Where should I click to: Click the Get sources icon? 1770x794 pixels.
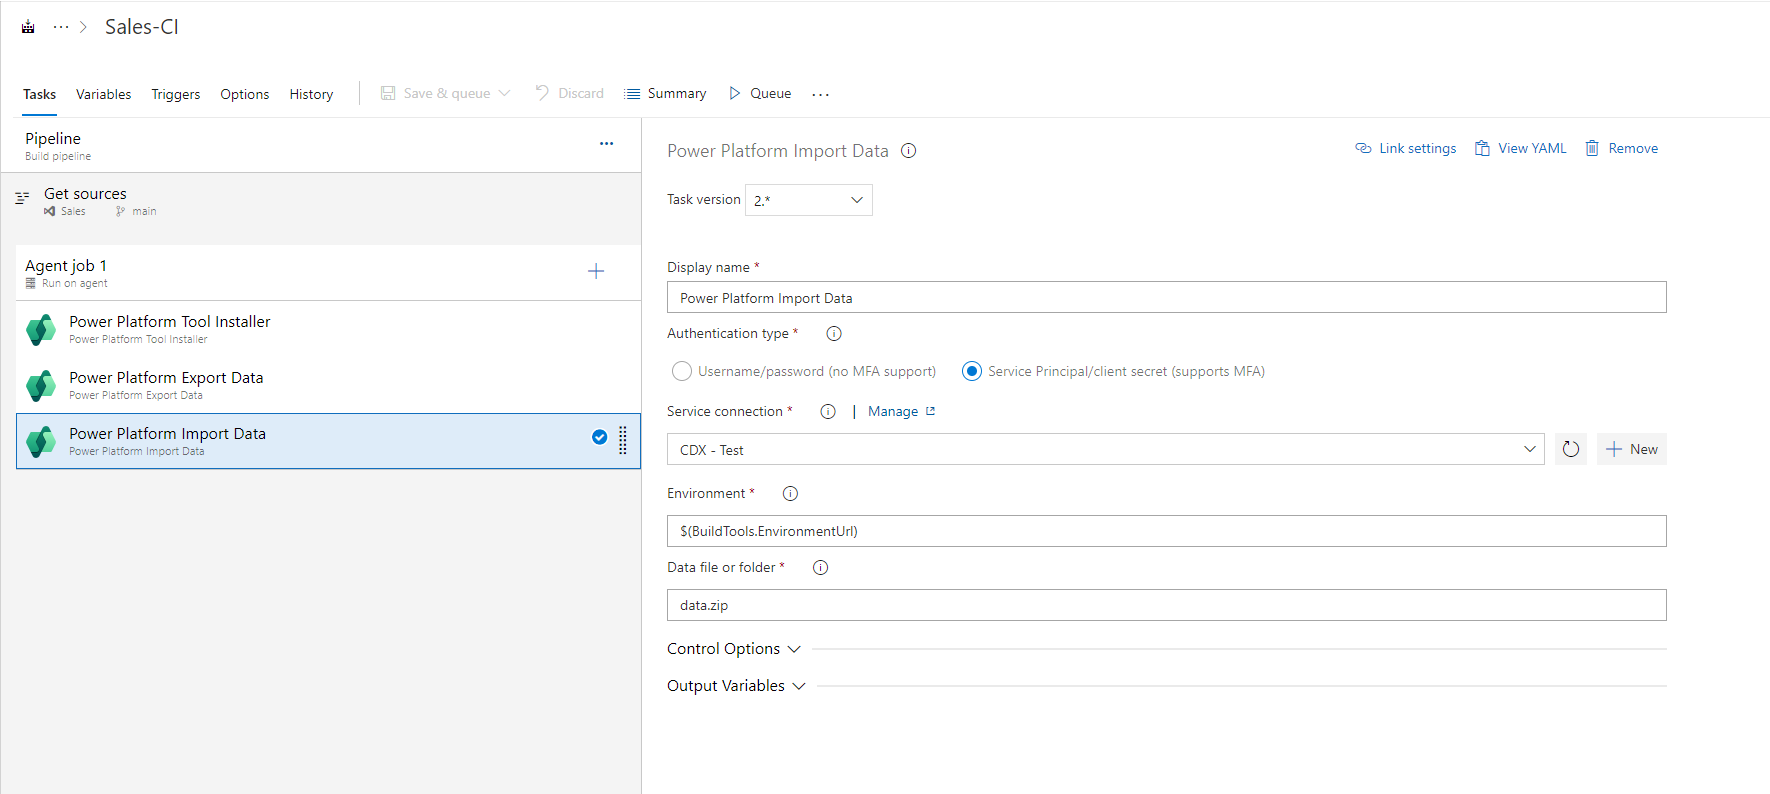pyautogui.click(x=22, y=198)
